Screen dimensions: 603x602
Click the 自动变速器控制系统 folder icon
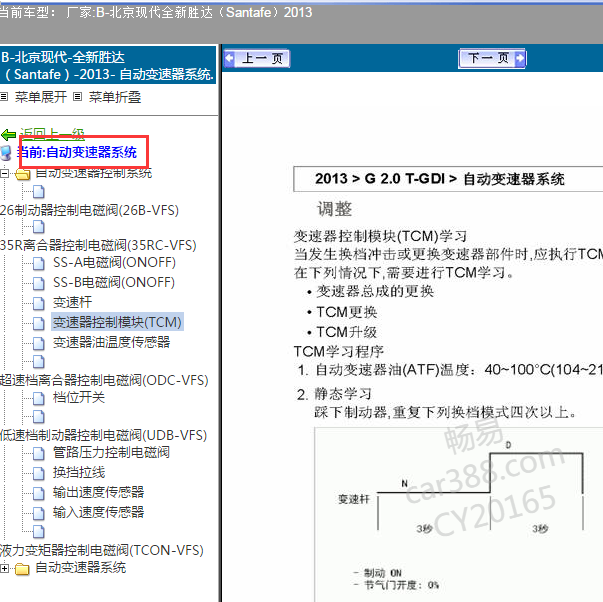coord(23,174)
